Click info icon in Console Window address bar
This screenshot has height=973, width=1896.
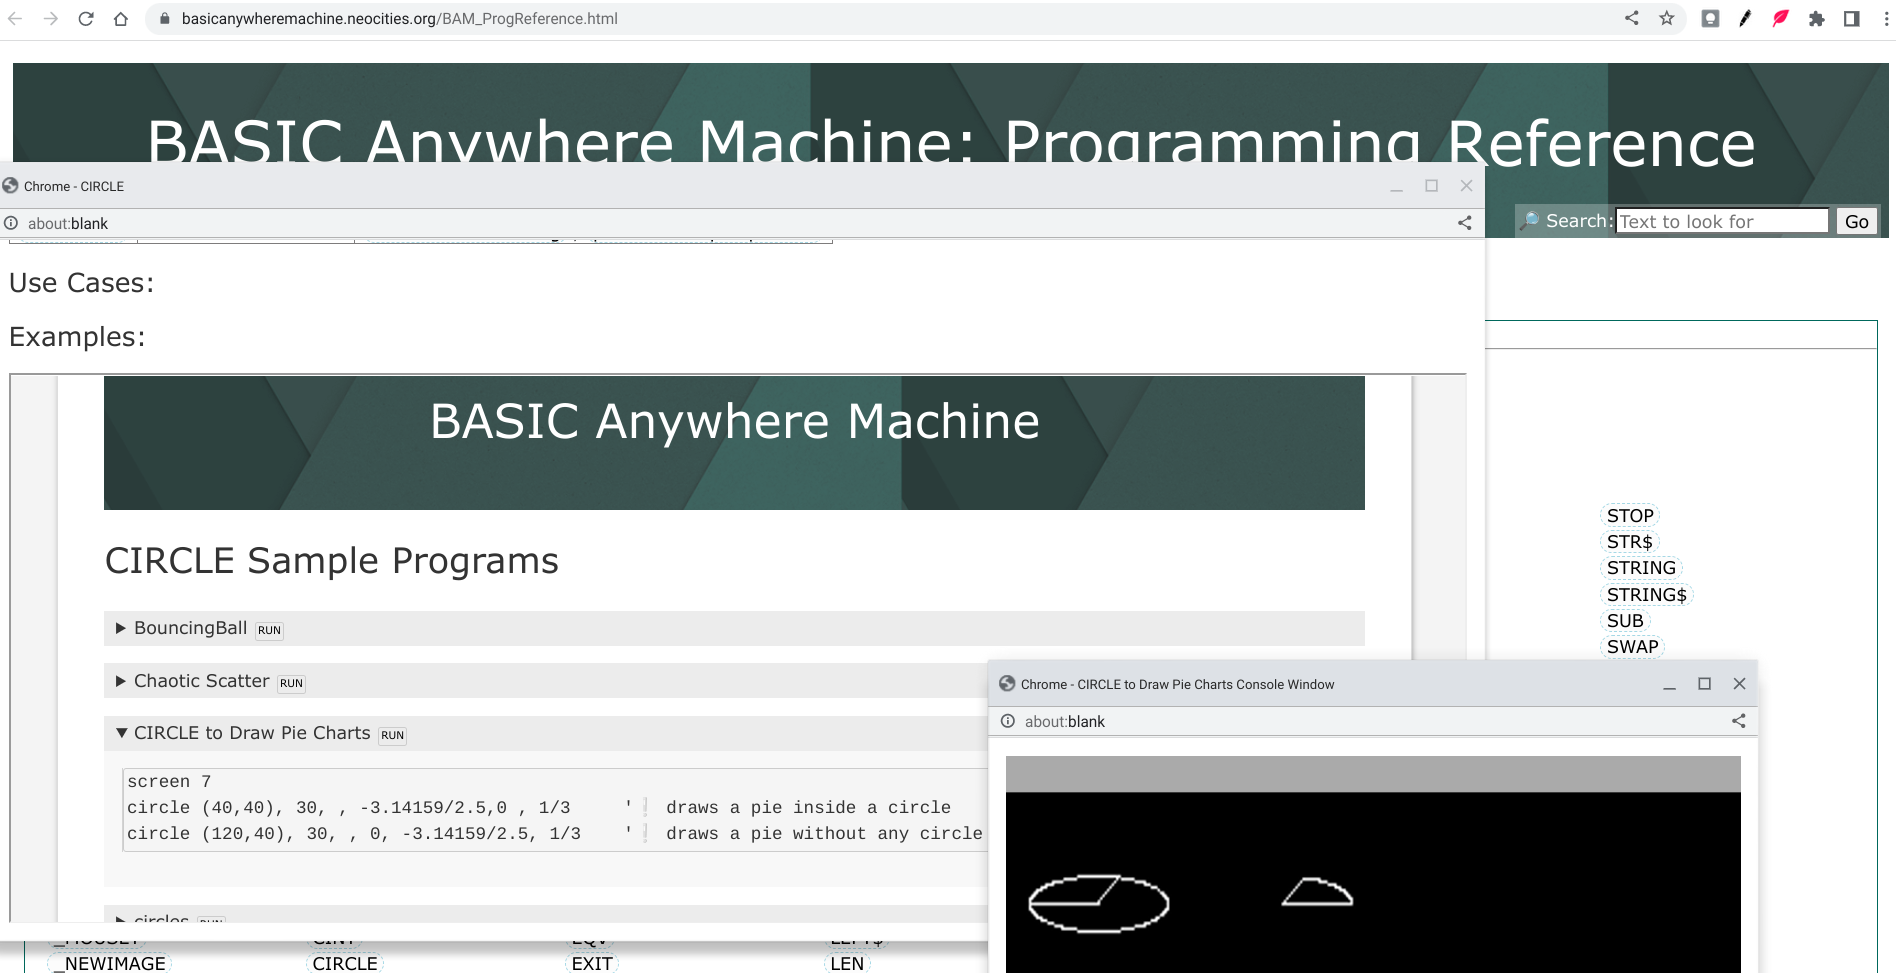pos(1008,721)
